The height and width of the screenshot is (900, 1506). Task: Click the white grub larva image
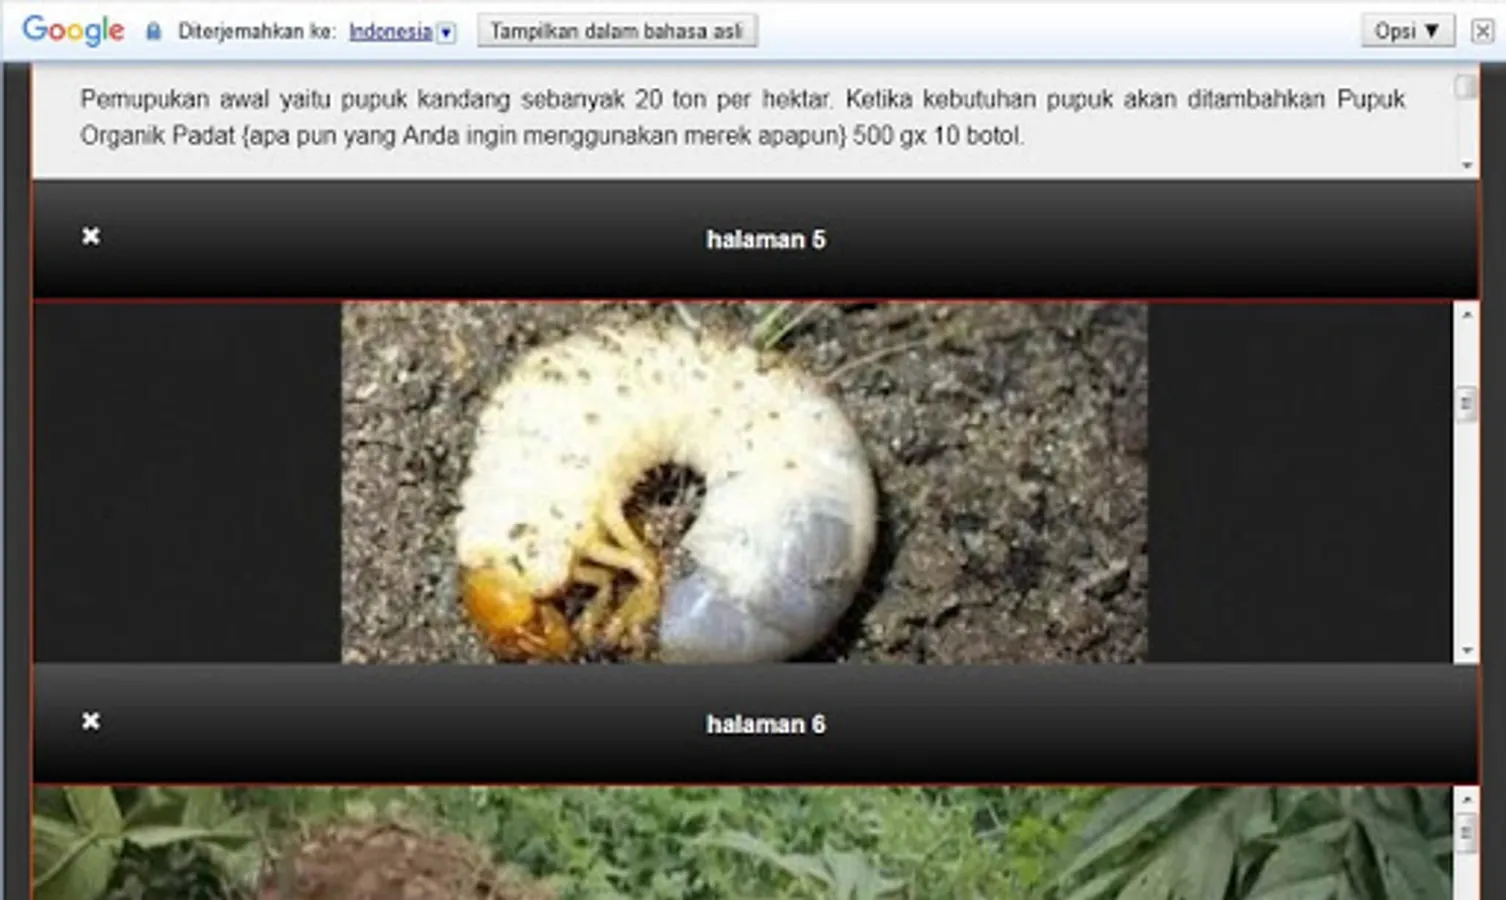(744, 482)
